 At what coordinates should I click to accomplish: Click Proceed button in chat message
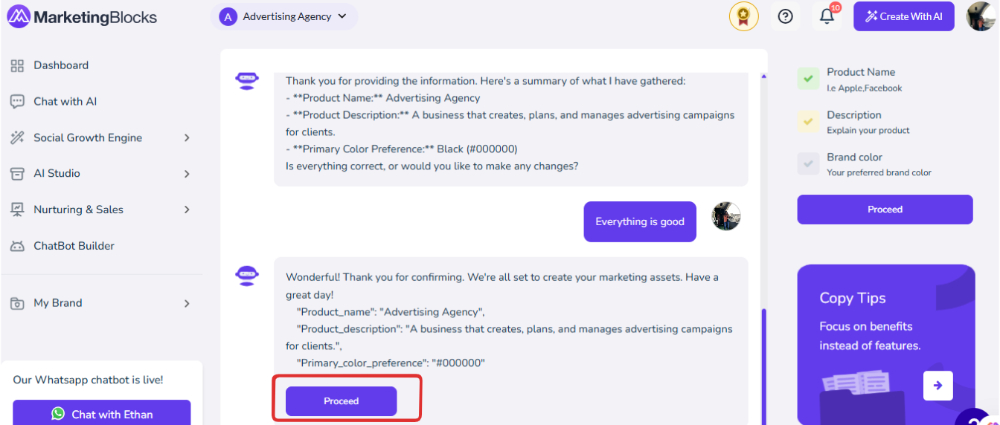[341, 401]
